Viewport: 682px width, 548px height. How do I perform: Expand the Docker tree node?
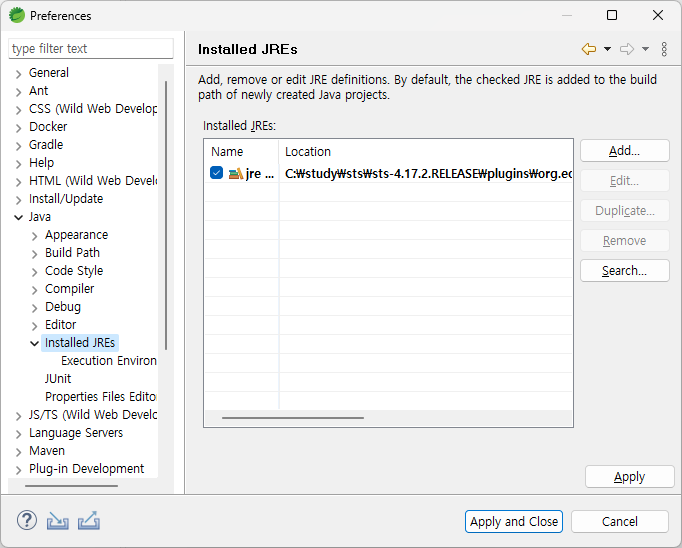18,128
